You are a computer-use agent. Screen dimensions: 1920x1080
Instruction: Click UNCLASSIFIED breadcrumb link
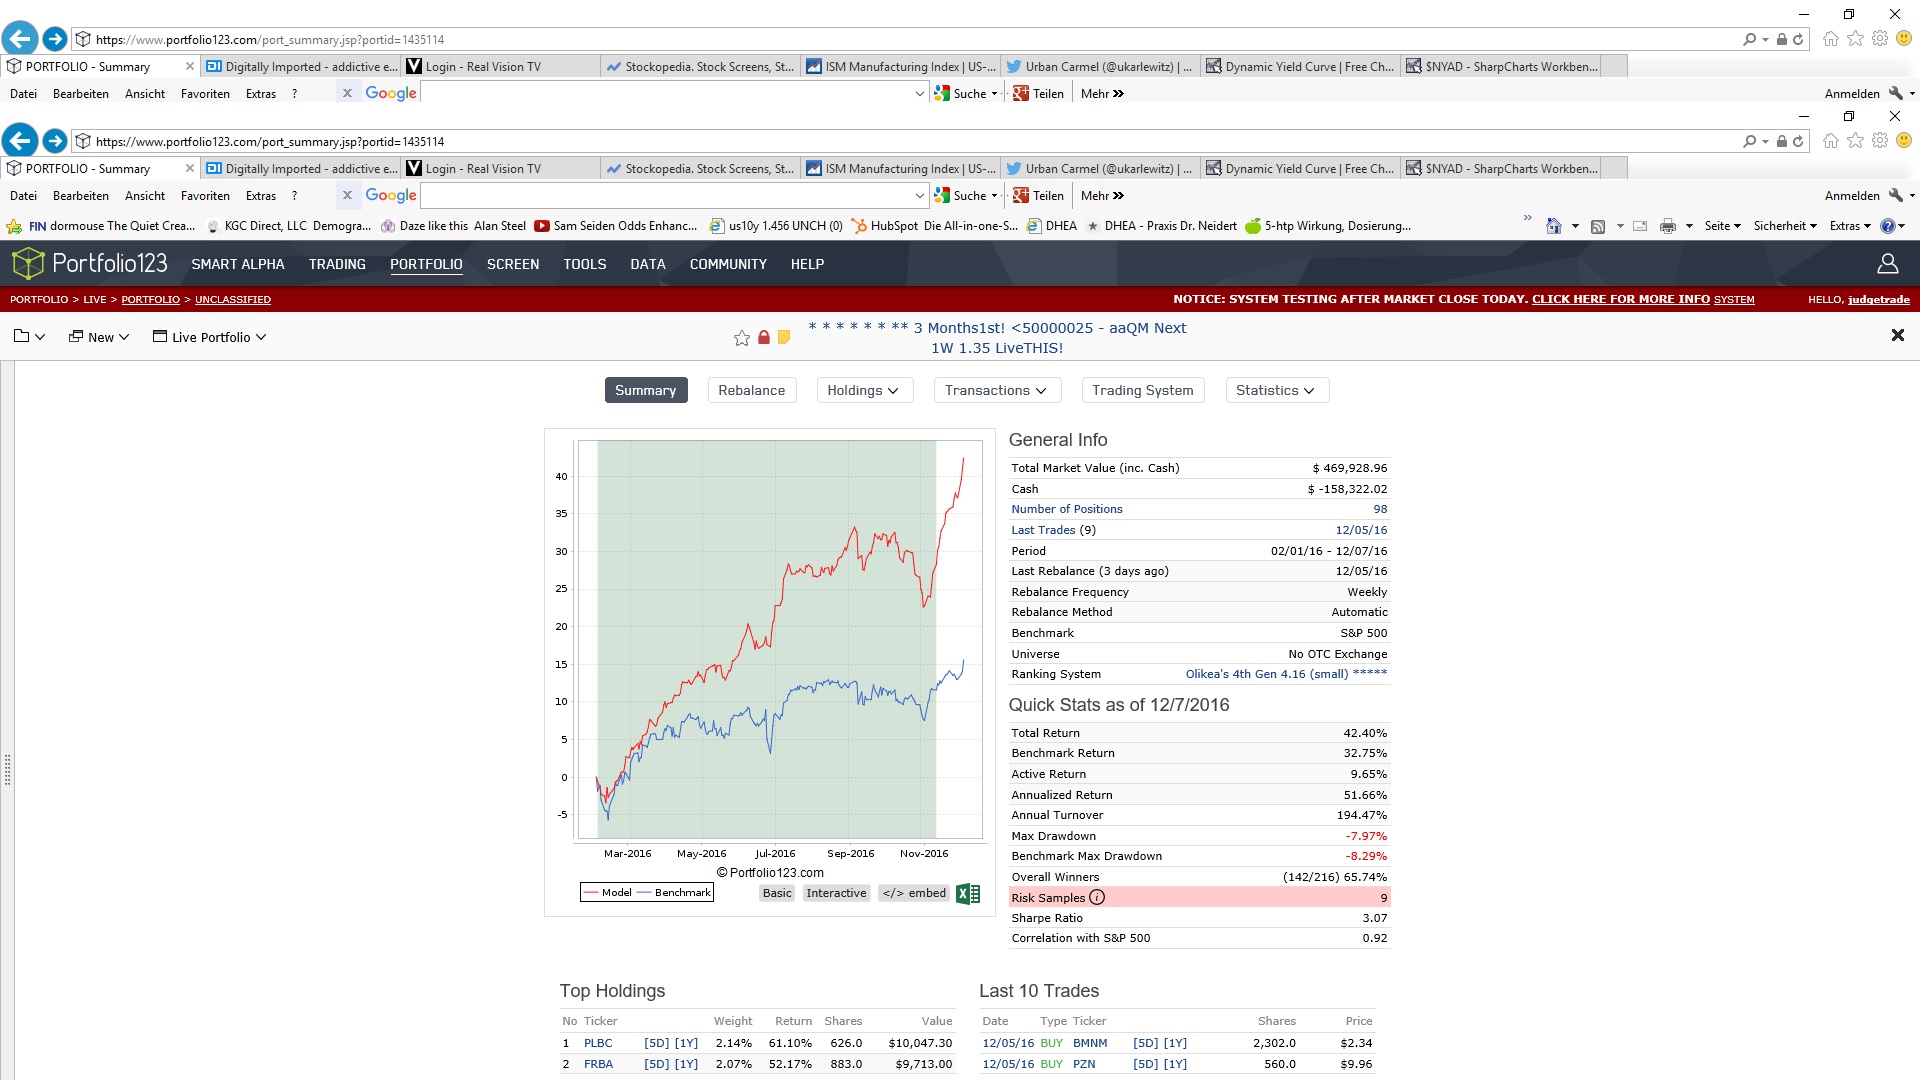coord(233,299)
